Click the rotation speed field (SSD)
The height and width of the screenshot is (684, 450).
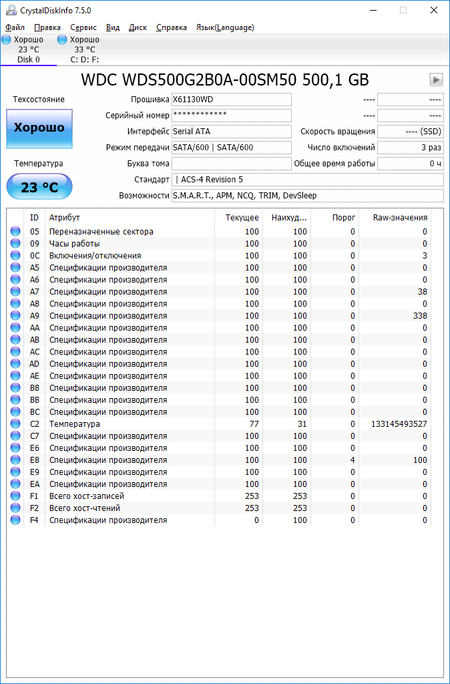[410, 131]
